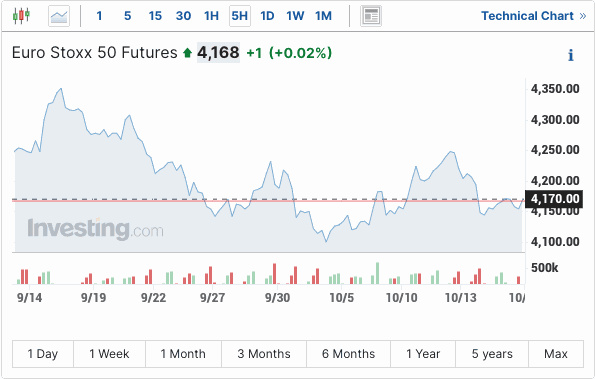Click the 4,250.00 axis label
This screenshot has height=379, width=595.
point(555,150)
